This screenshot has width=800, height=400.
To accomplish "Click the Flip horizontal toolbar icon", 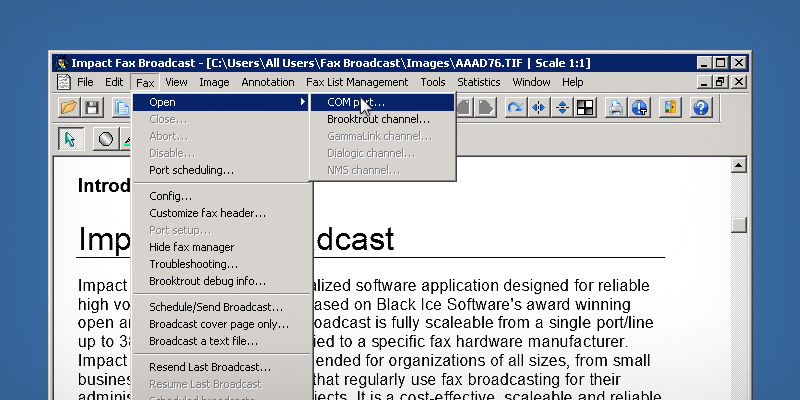I will coord(539,107).
